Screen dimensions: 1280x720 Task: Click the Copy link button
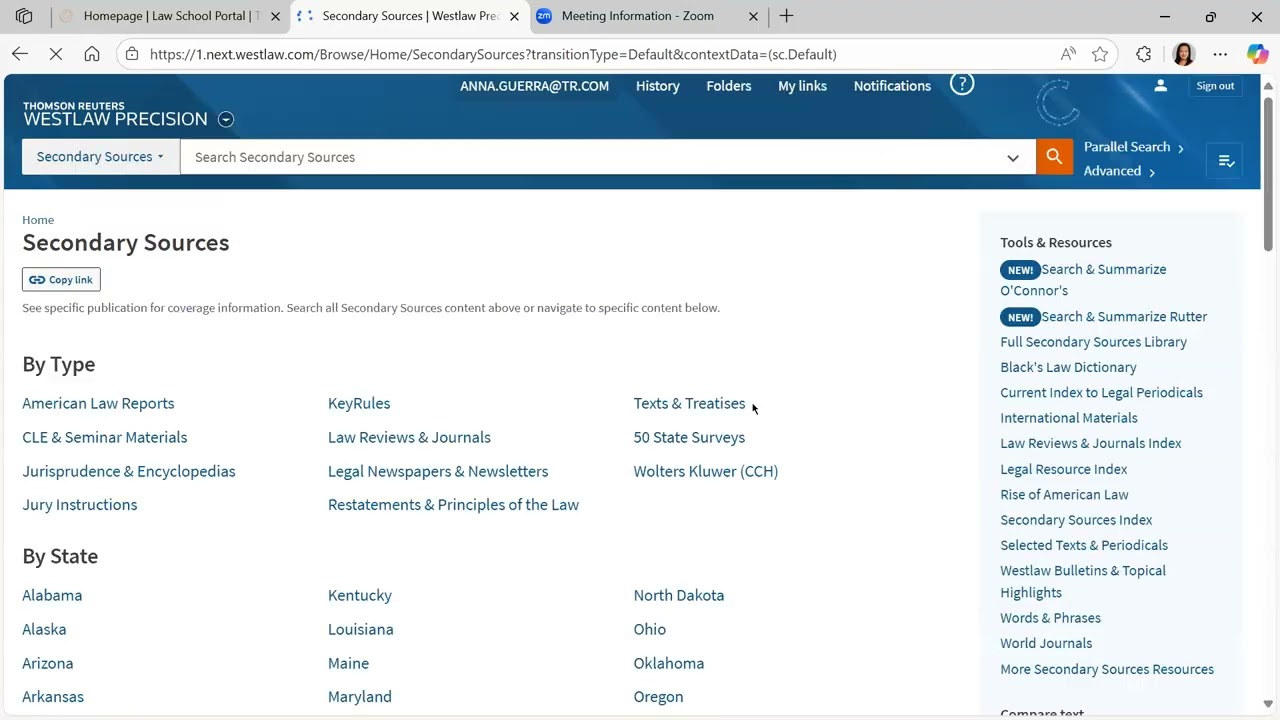point(61,280)
